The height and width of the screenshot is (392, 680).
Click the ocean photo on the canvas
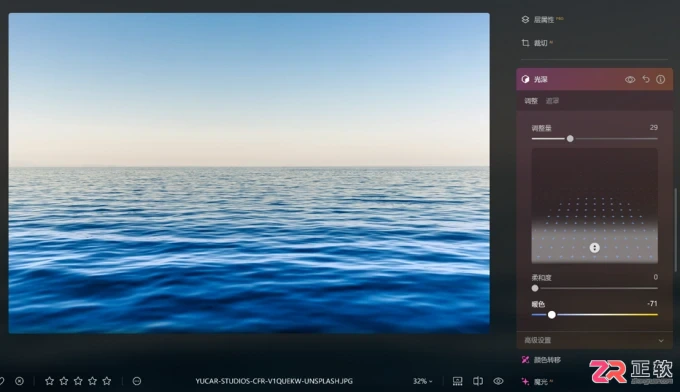pos(249,173)
